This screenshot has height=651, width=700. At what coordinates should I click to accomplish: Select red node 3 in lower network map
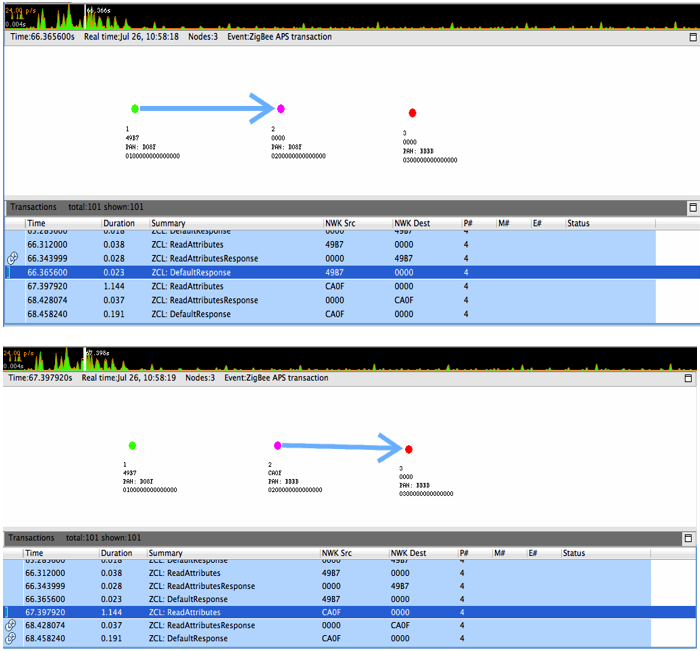point(408,449)
